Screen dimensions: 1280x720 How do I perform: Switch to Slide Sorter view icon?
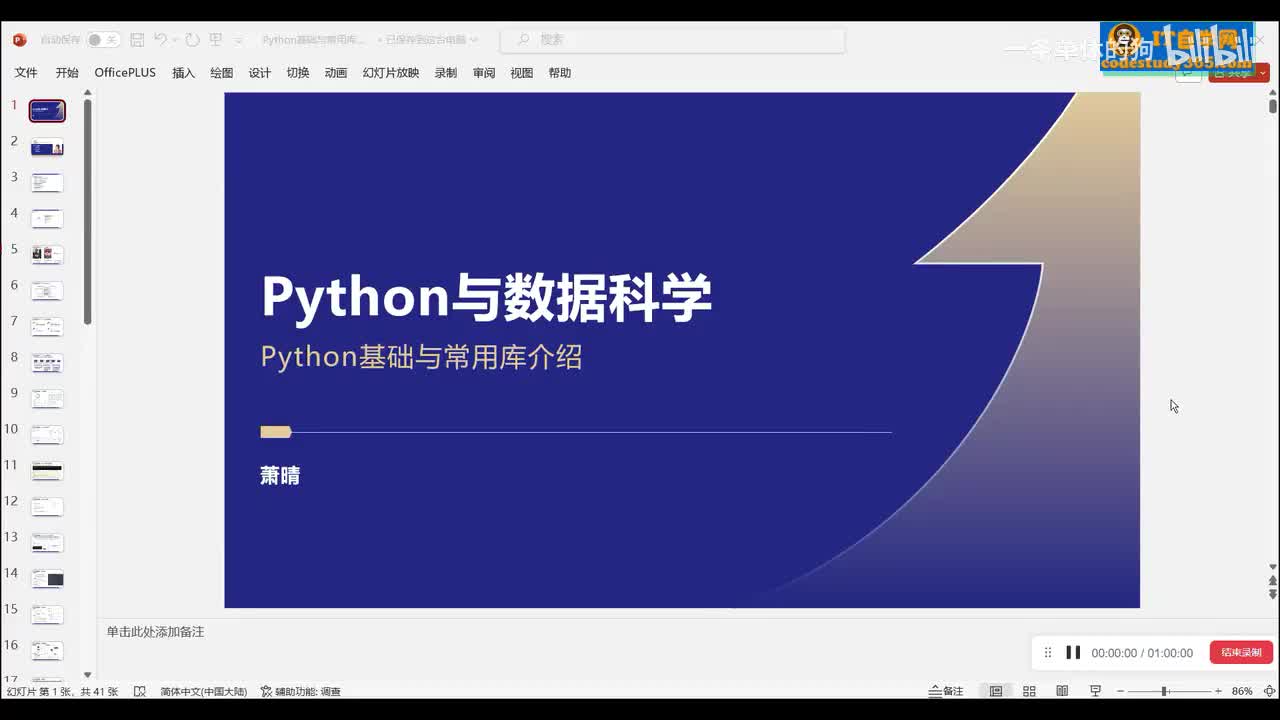[x=1029, y=691]
